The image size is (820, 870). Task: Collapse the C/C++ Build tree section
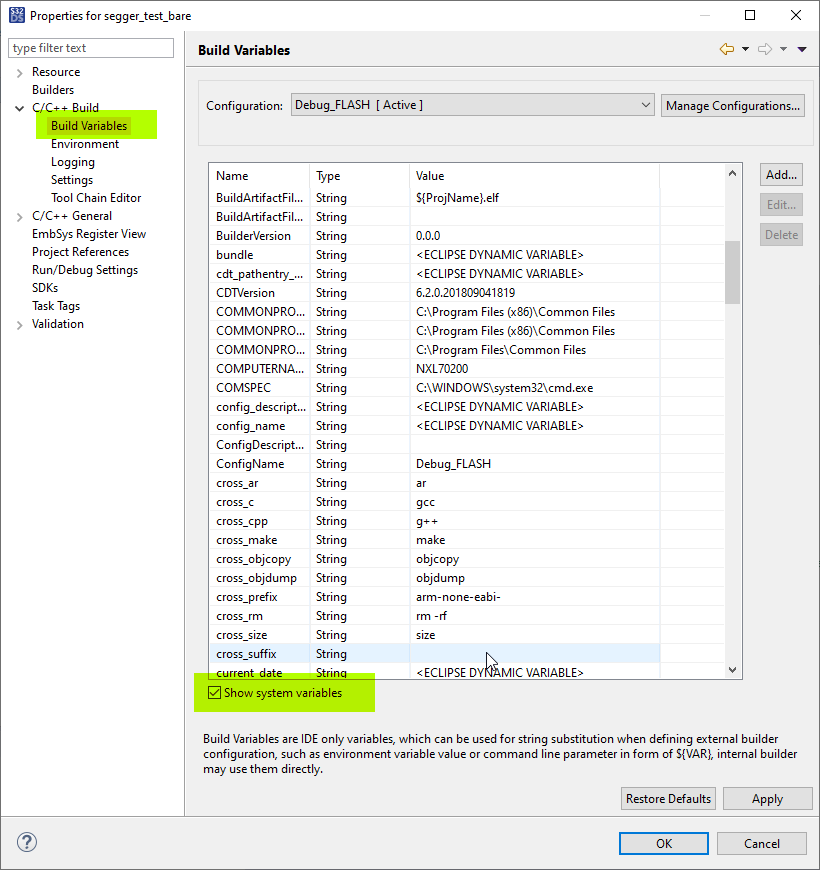19,107
